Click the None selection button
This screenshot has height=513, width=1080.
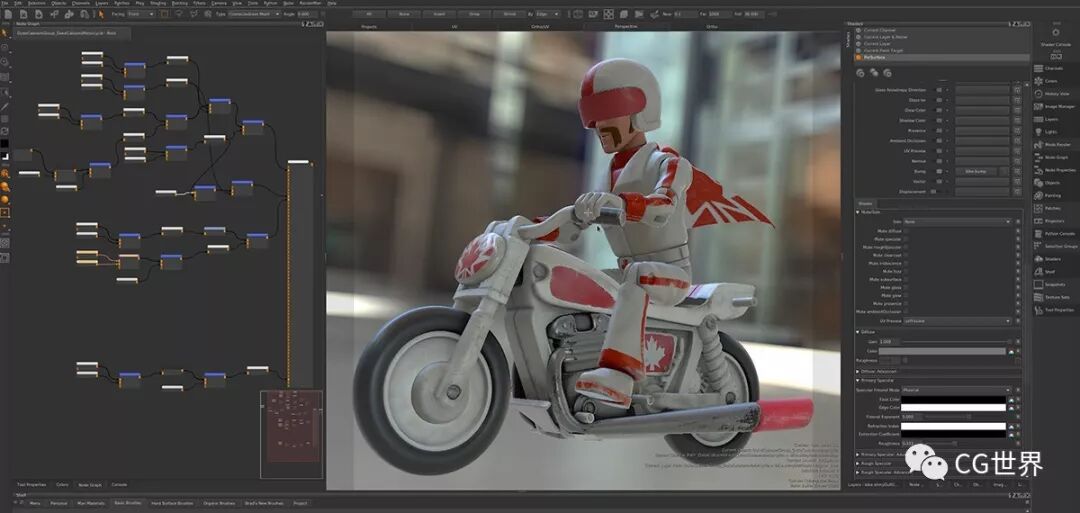point(404,14)
